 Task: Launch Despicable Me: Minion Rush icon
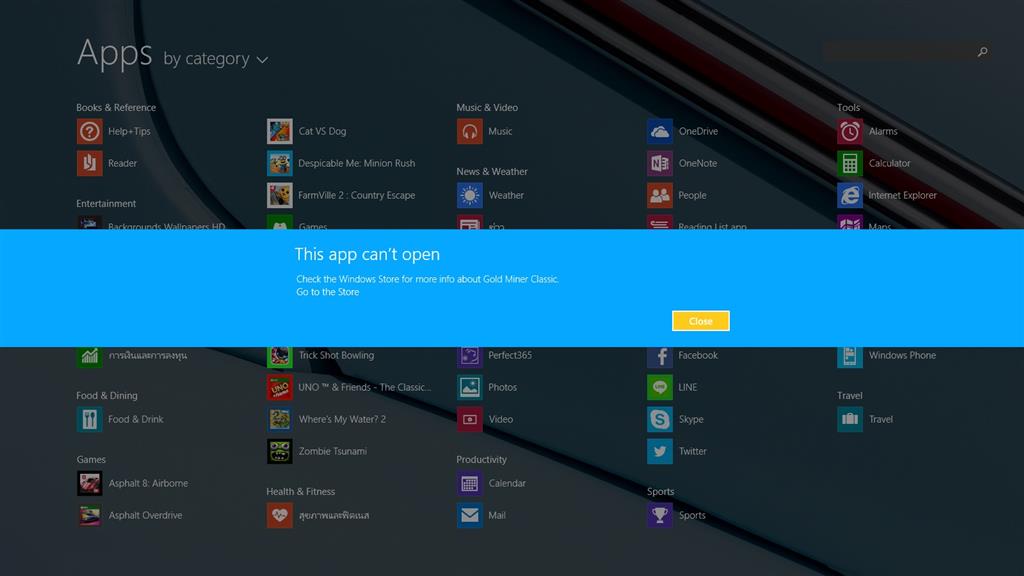(280, 163)
